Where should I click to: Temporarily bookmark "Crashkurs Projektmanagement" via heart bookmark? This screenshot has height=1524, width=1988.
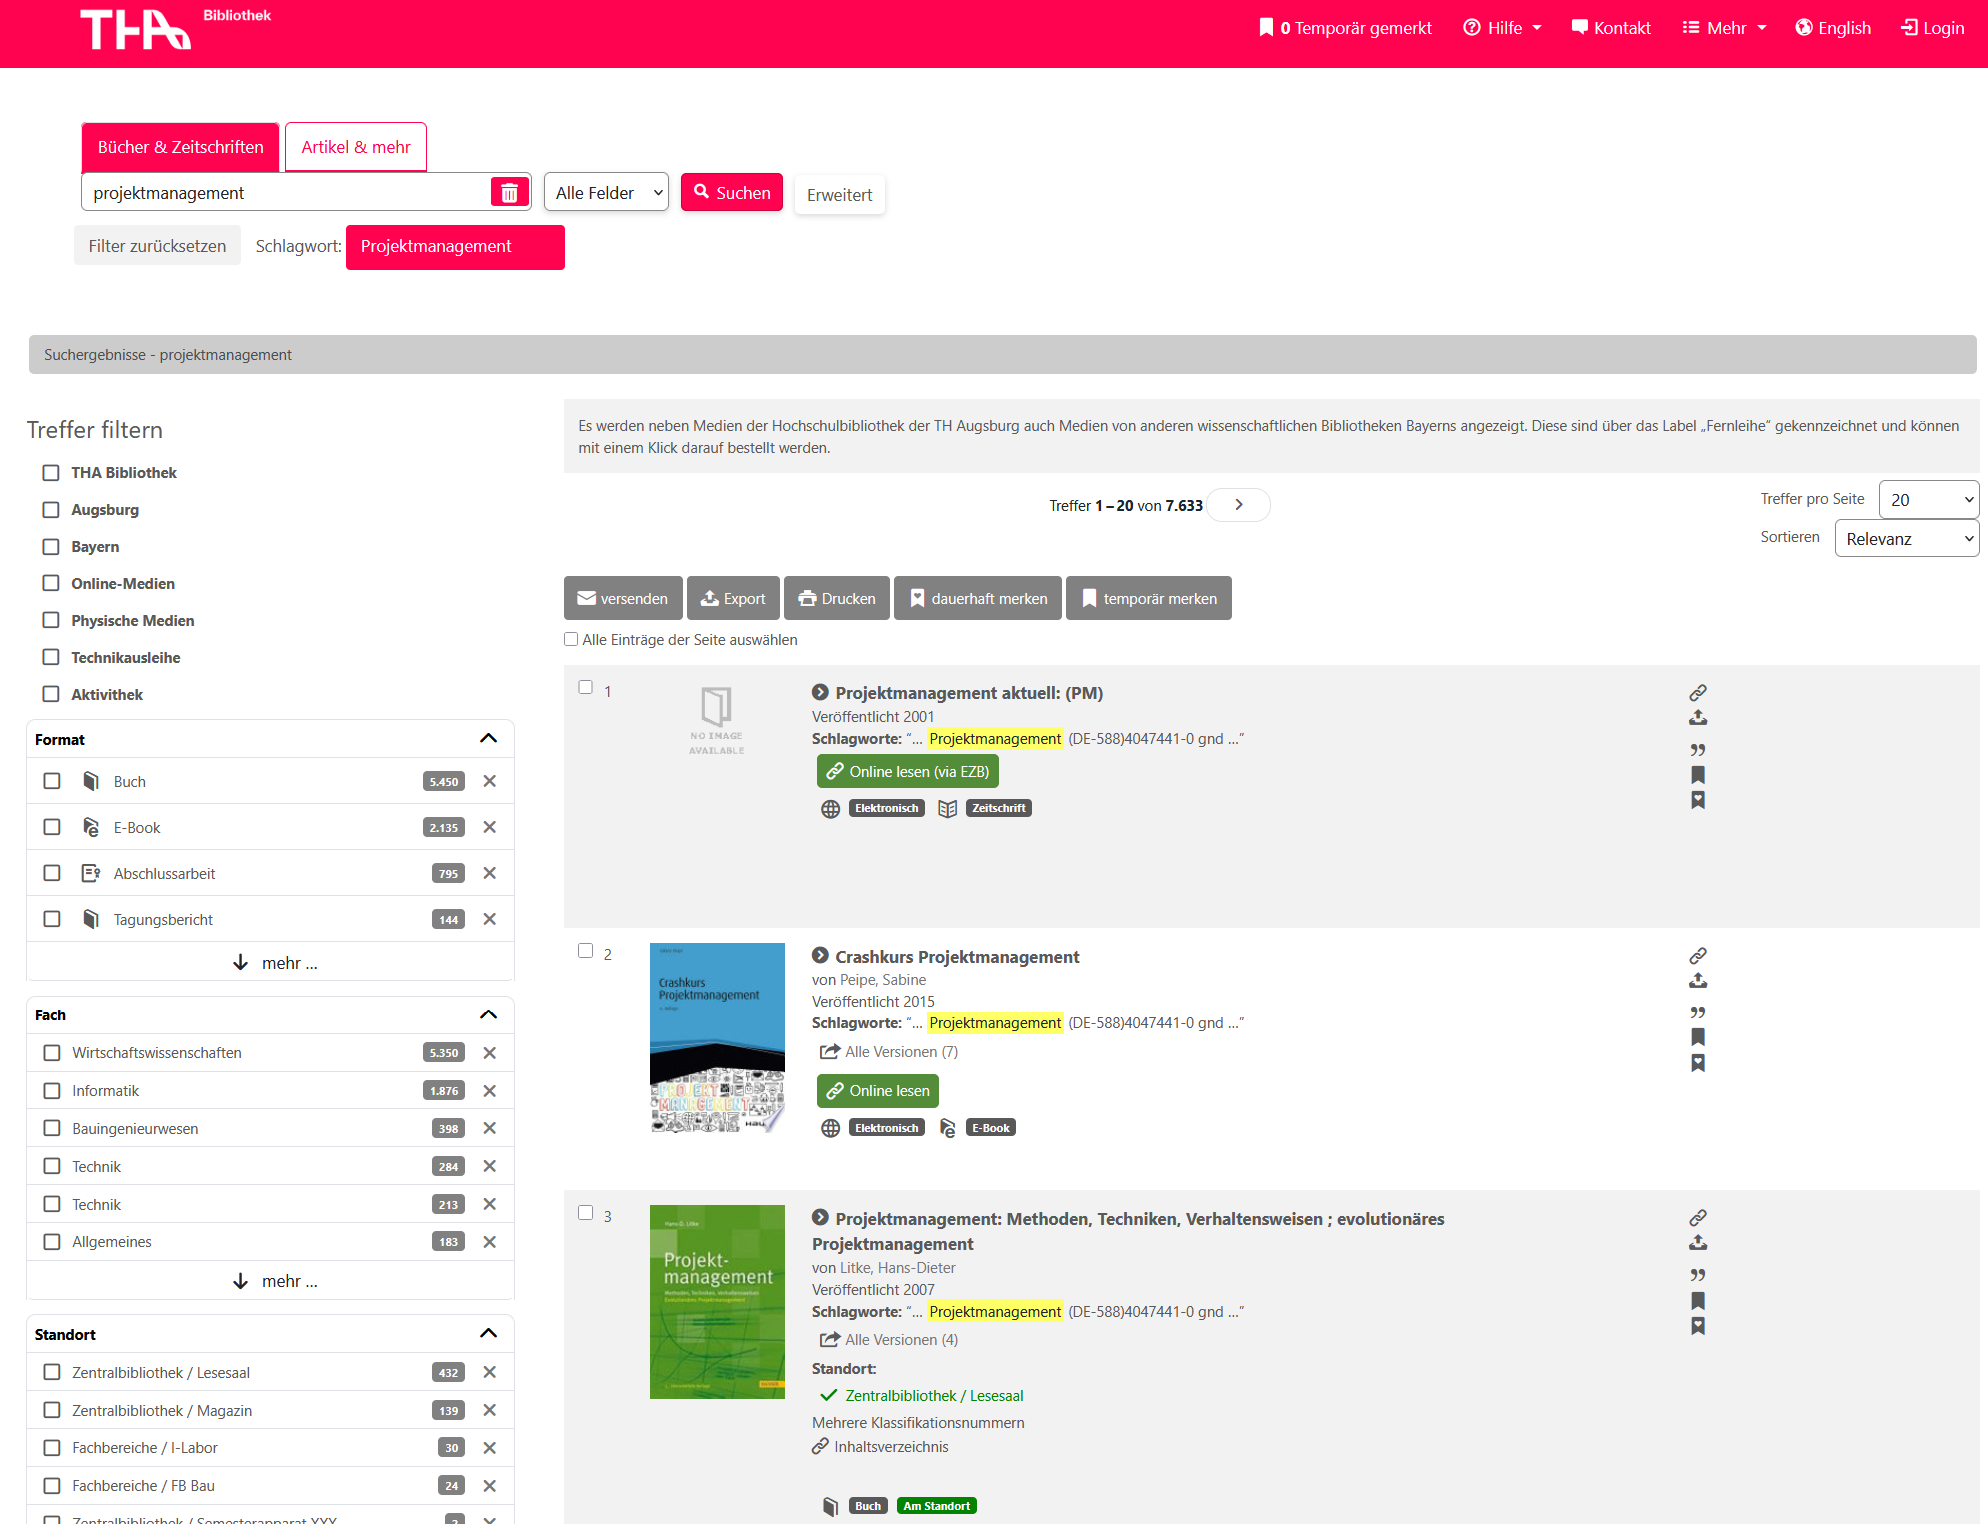[x=1698, y=1063]
